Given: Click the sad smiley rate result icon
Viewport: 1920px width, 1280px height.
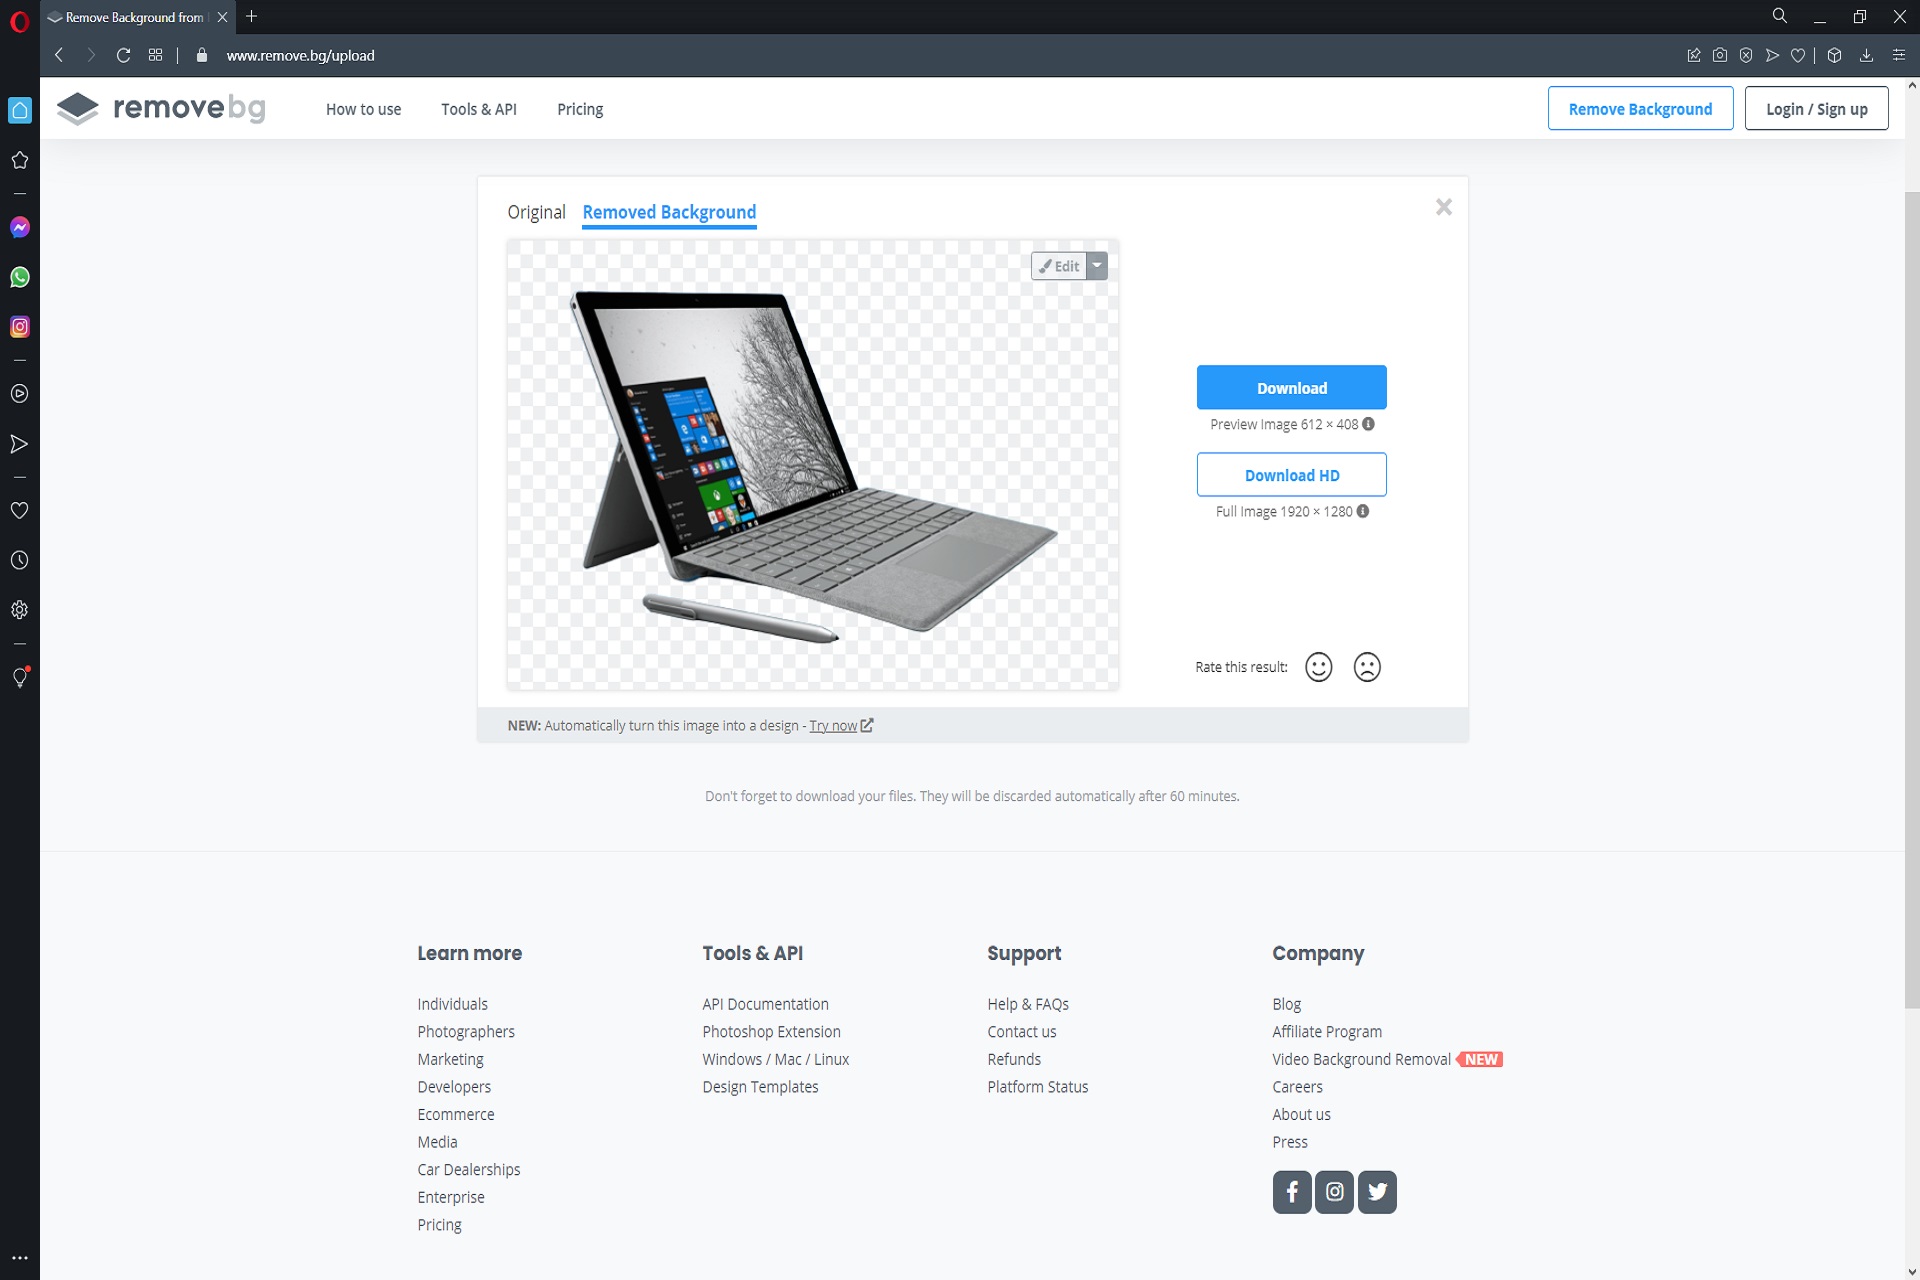Looking at the screenshot, I should [1367, 666].
